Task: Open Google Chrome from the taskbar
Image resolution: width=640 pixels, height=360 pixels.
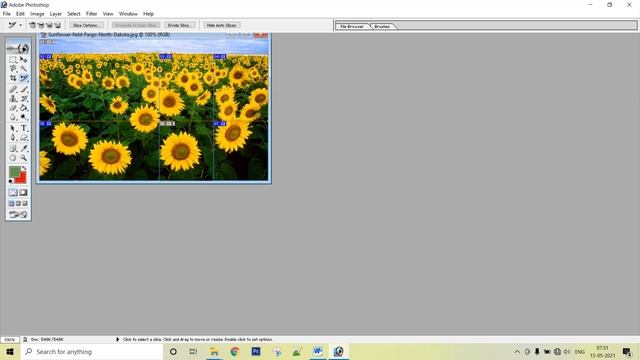Action: 235,352
